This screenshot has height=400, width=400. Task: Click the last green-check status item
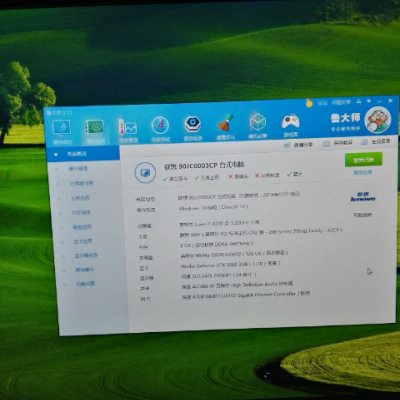tap(295, 174)
